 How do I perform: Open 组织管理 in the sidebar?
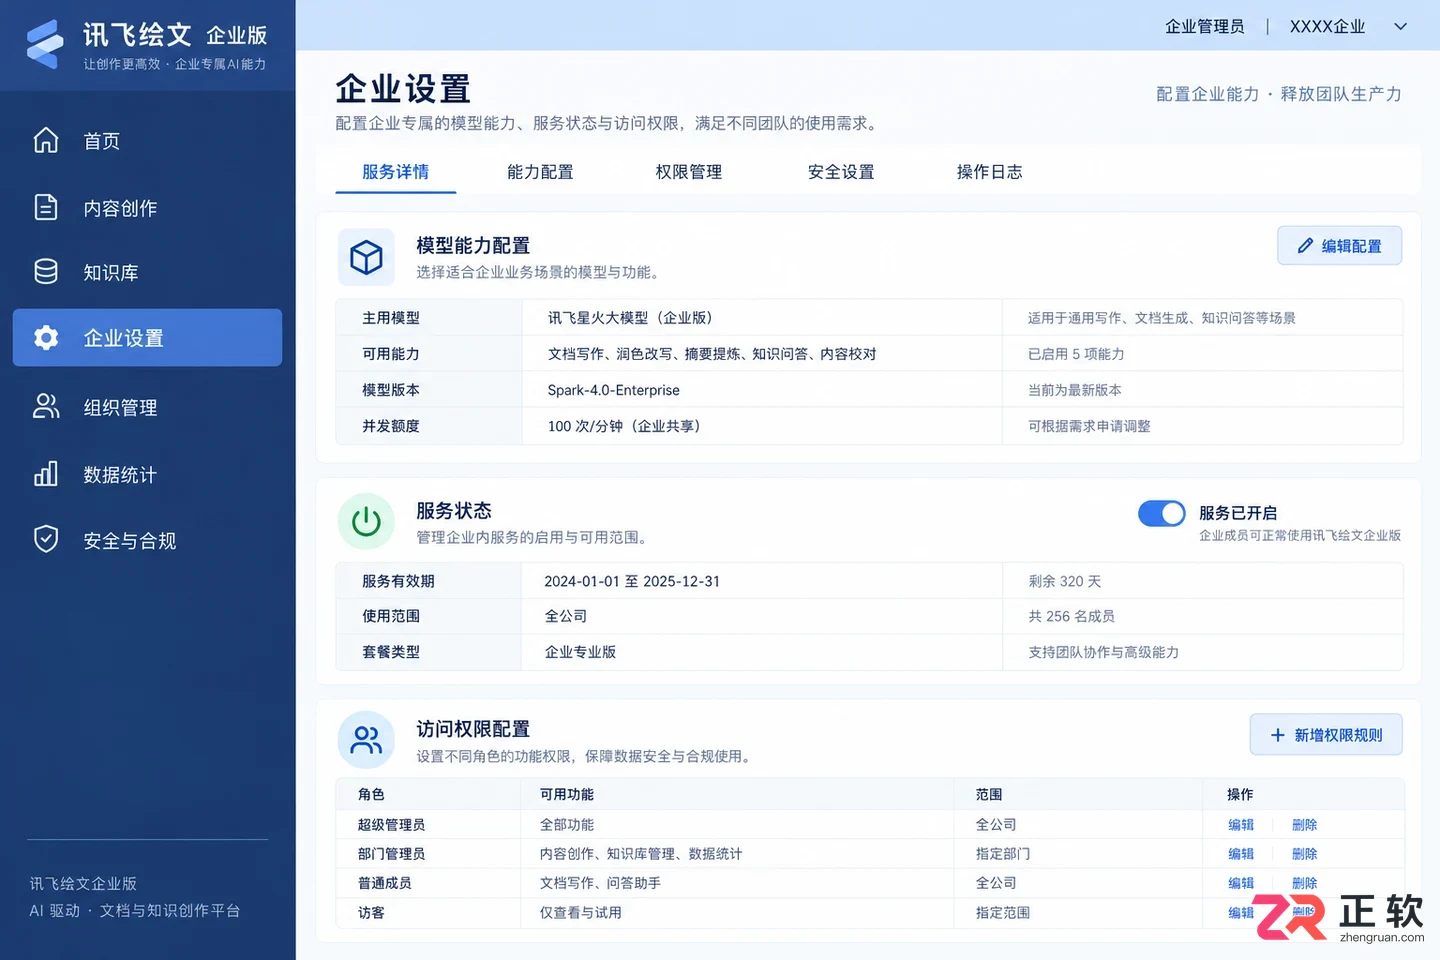(x=147, y=407)
